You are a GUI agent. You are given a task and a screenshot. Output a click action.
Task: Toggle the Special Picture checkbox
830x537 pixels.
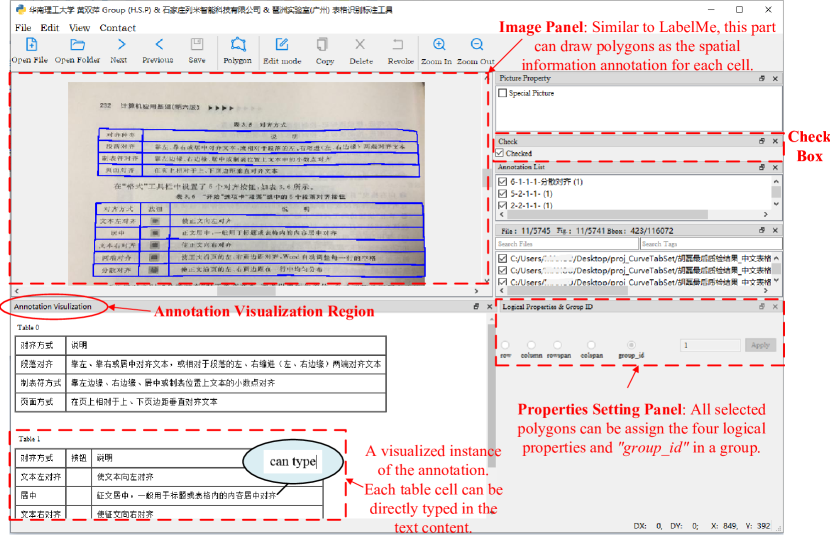[503, 93]
